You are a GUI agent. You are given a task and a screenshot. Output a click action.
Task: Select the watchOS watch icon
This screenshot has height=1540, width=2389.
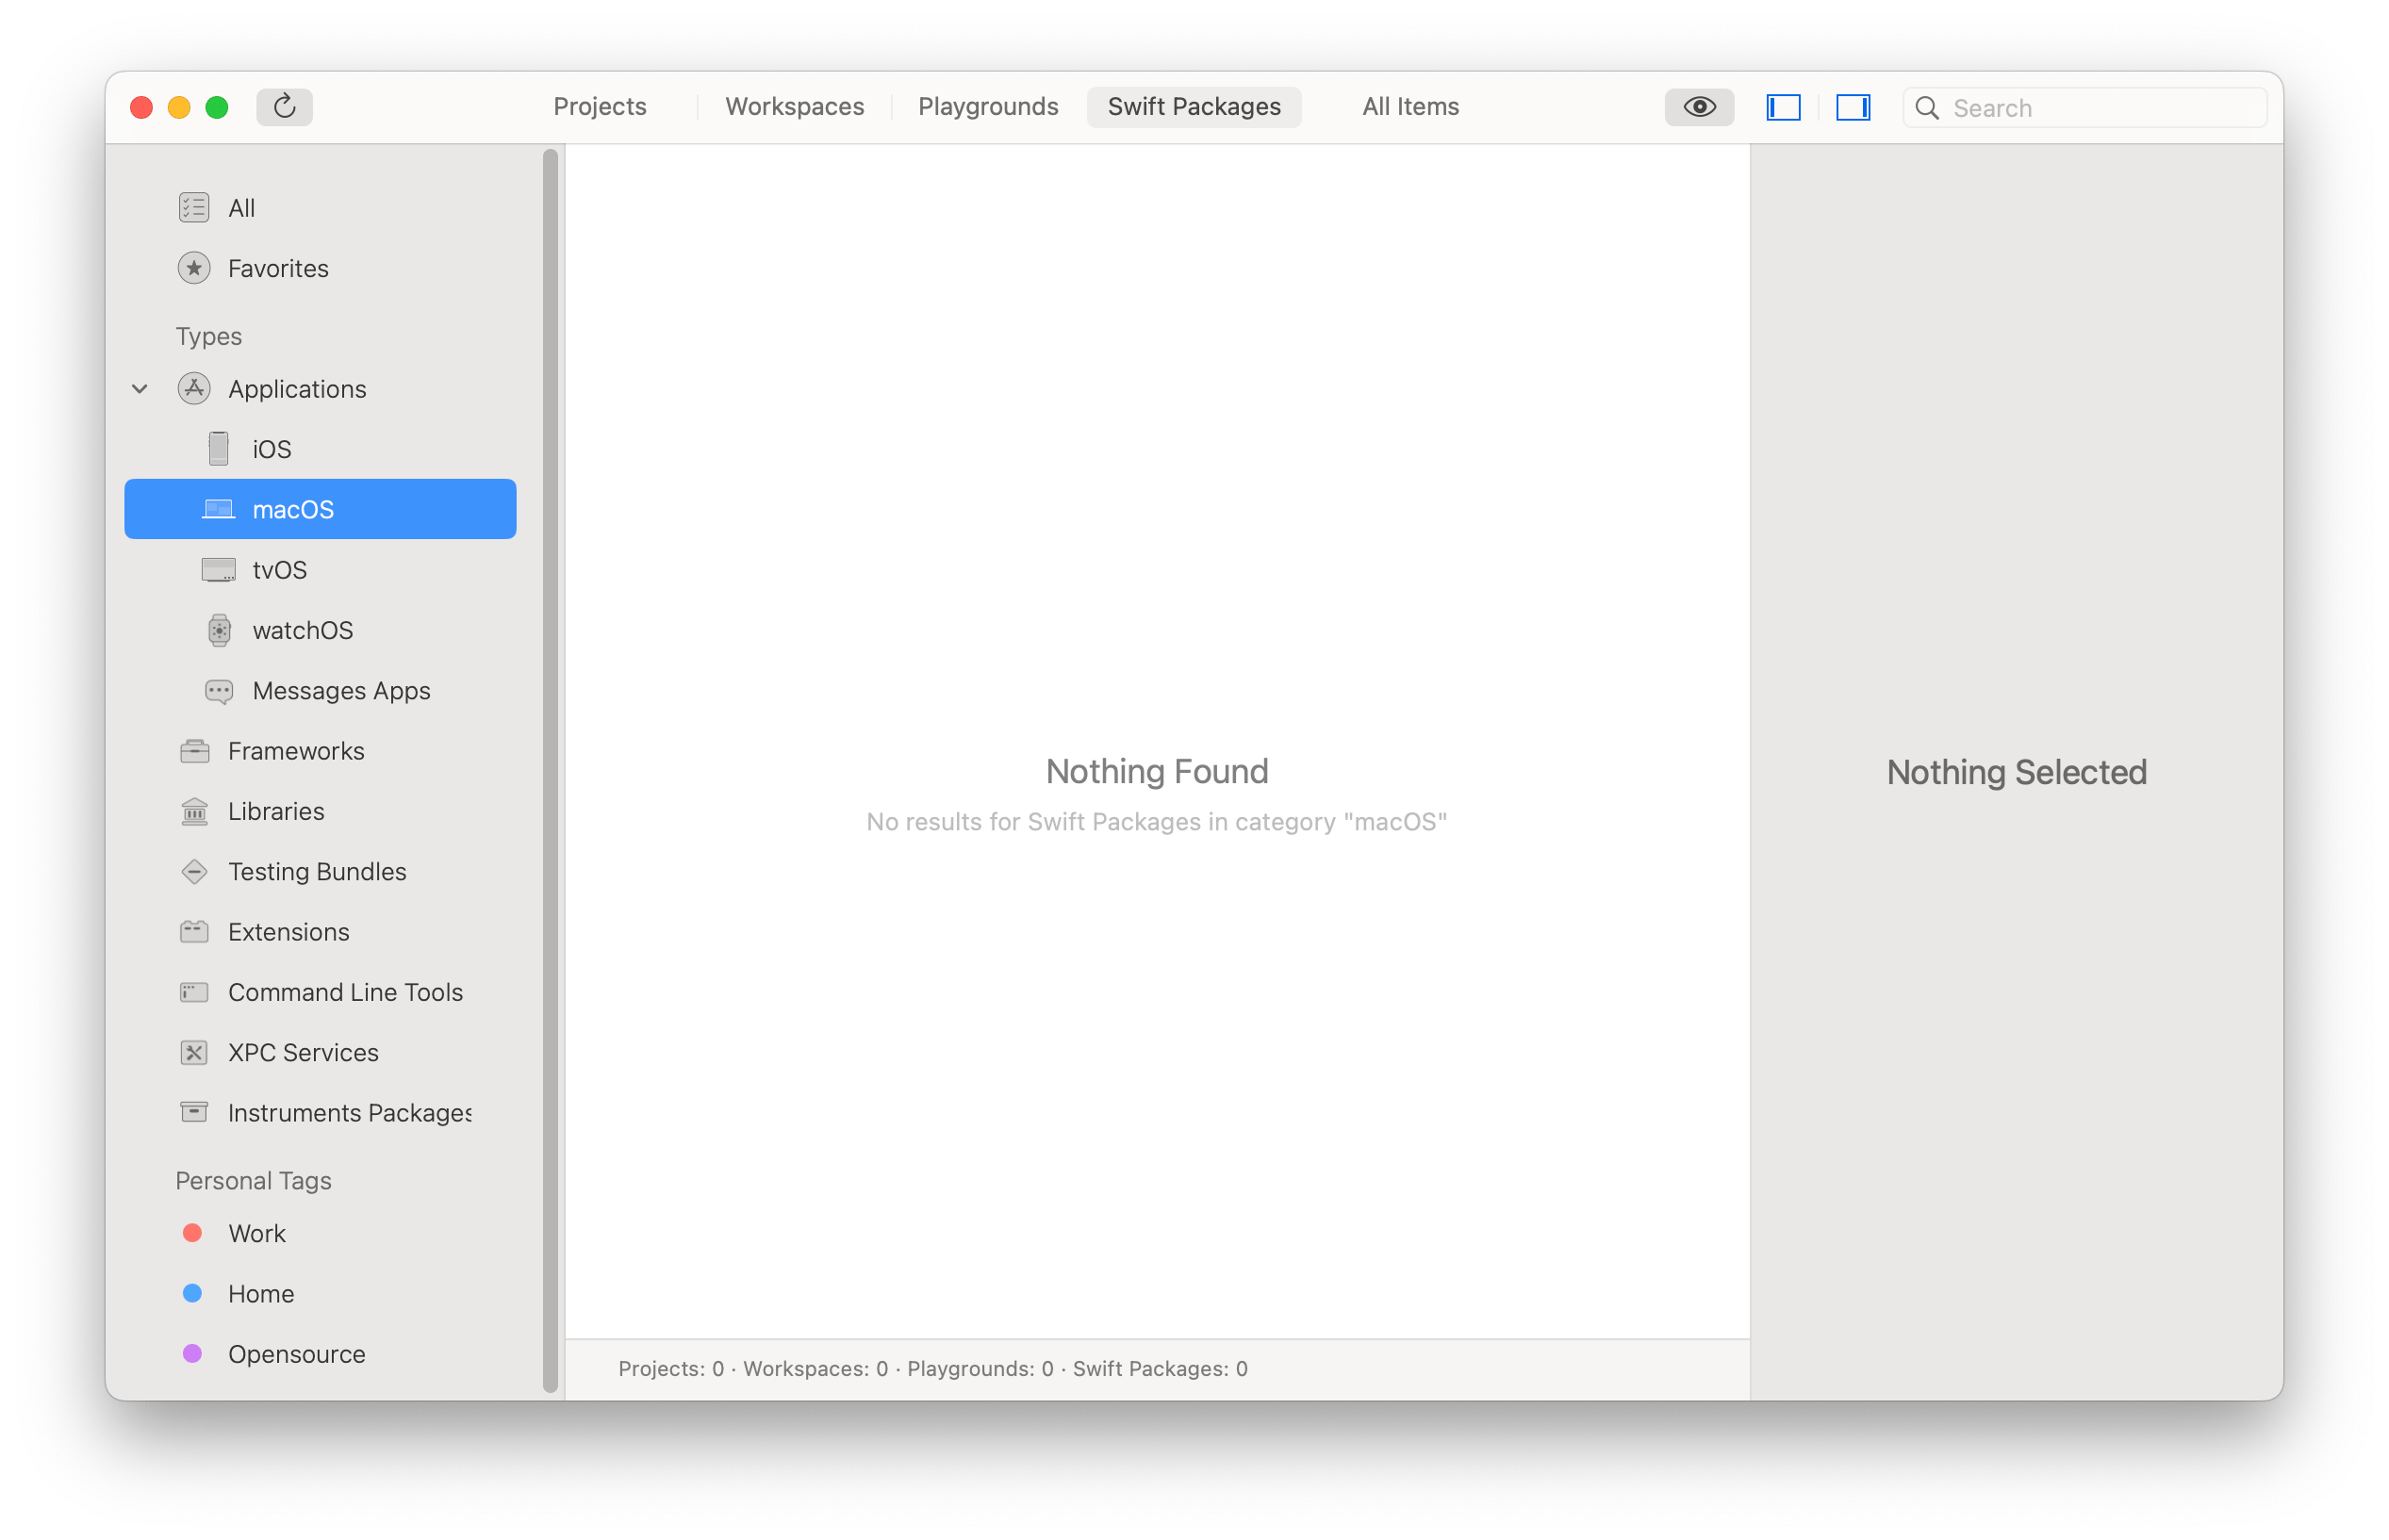coord(218,630)
